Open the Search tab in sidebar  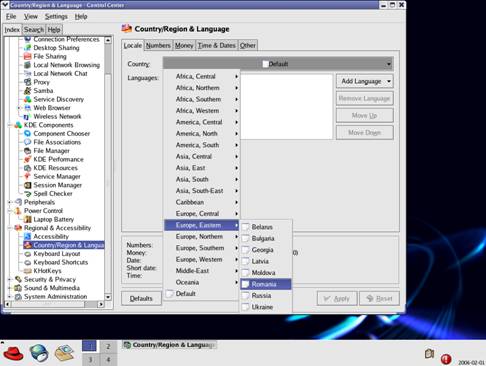(x=34, y=30)
